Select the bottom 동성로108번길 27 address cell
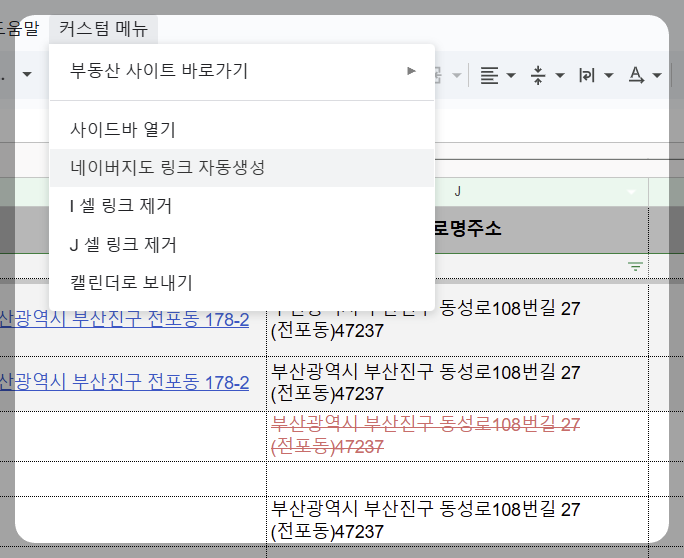 457,520
